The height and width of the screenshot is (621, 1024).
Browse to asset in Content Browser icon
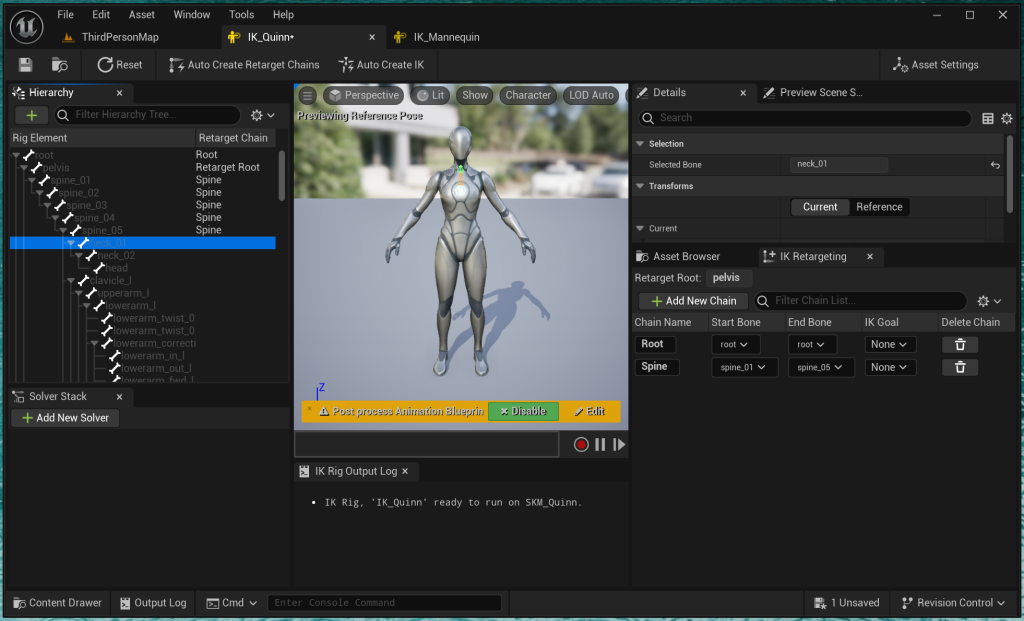tap(59, 65)
